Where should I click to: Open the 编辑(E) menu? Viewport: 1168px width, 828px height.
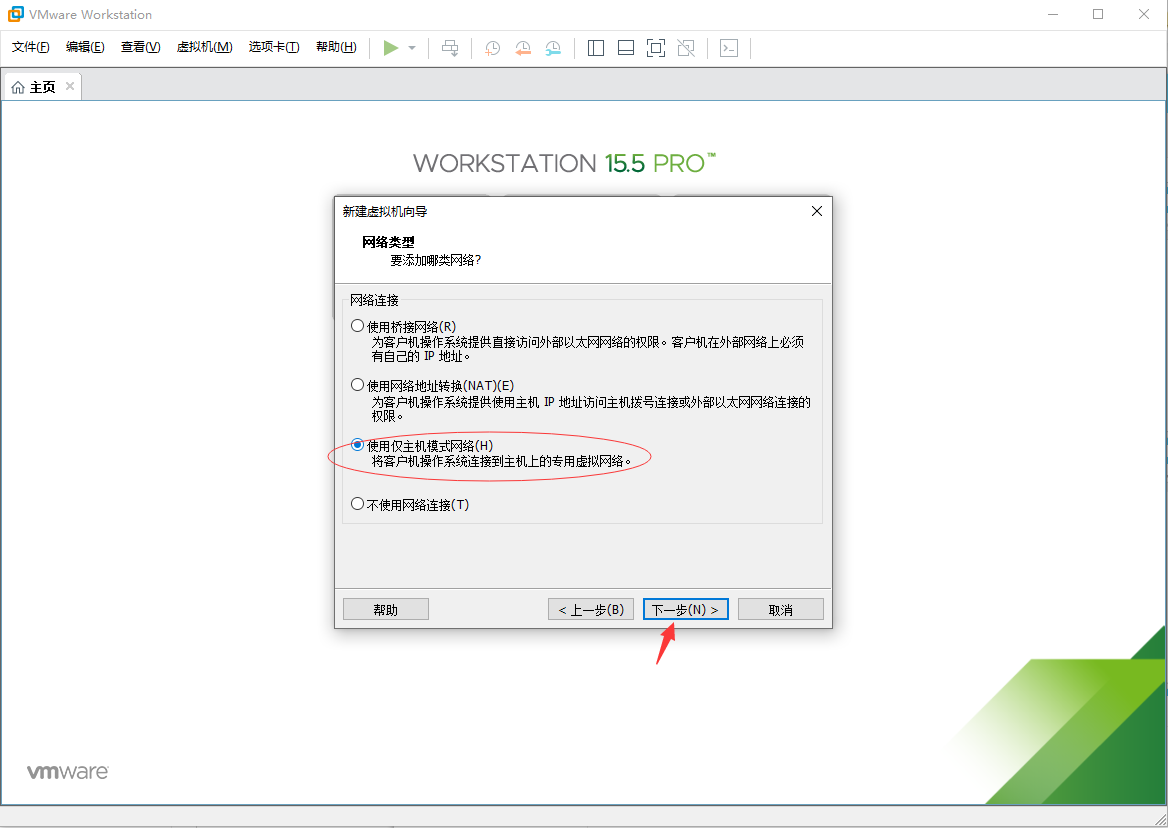[85, 47]
